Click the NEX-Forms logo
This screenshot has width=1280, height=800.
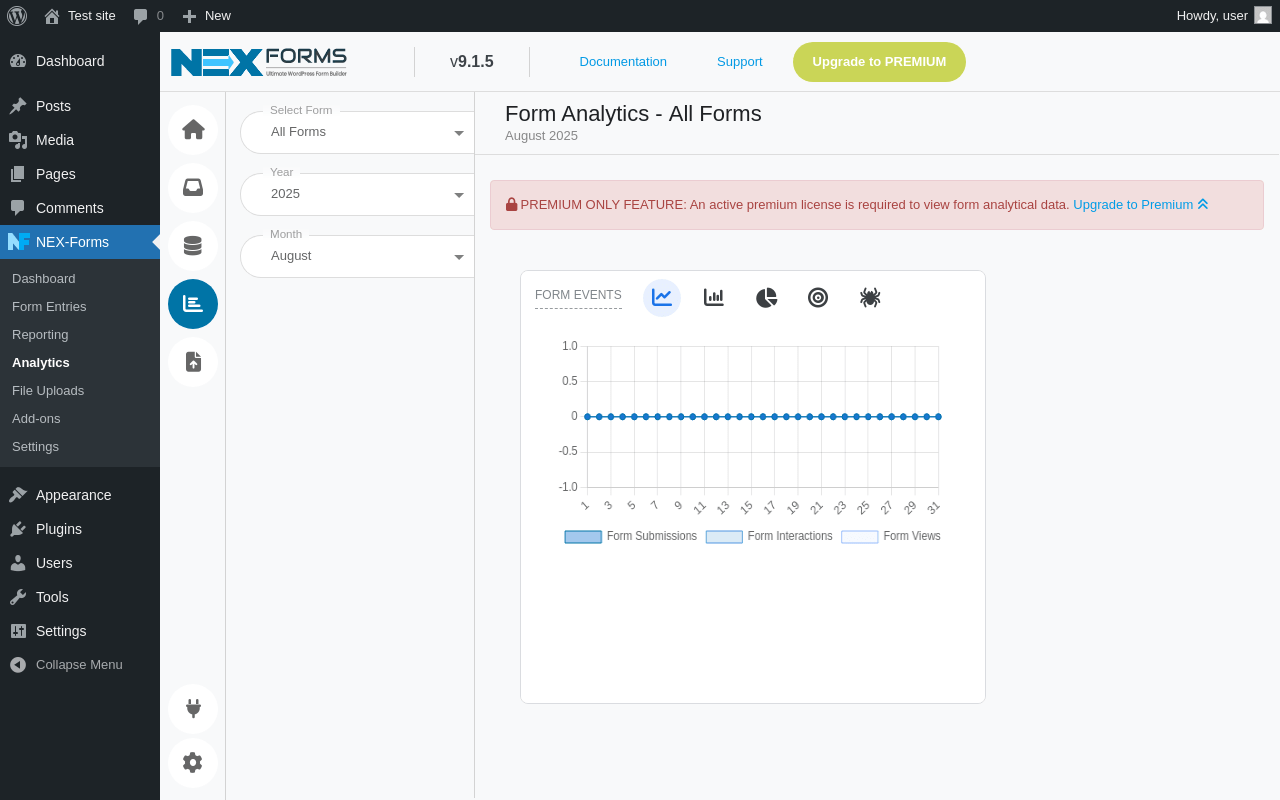point(259,62)
